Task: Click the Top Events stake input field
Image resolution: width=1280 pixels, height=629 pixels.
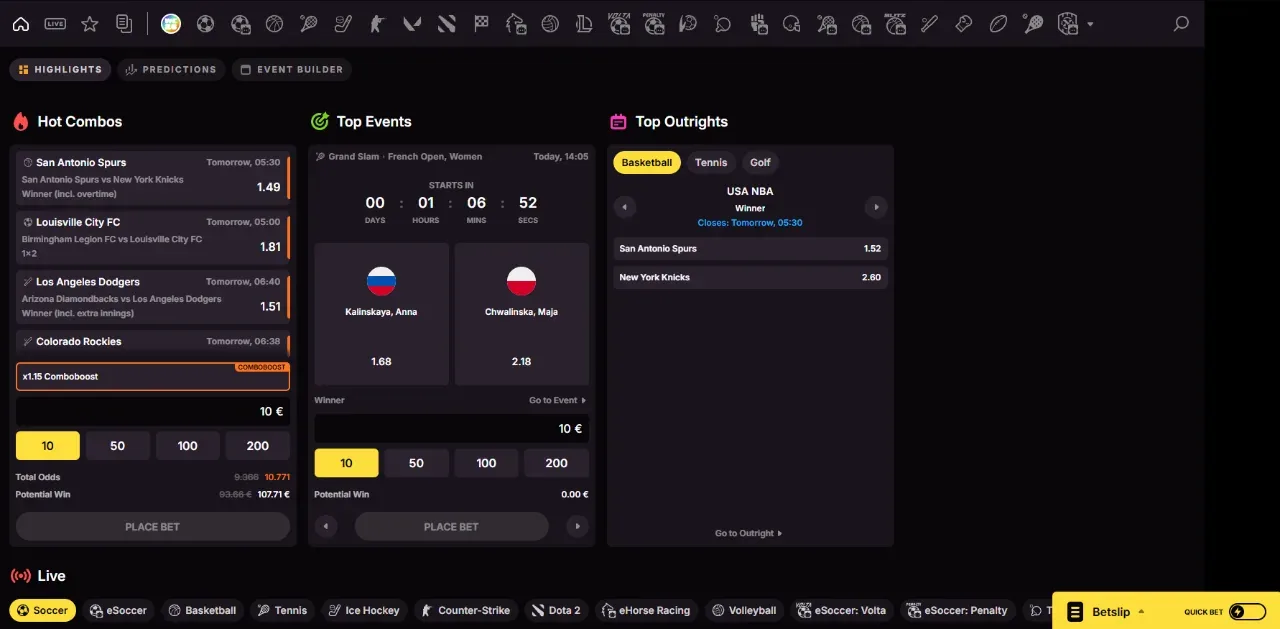Action: 452,428
